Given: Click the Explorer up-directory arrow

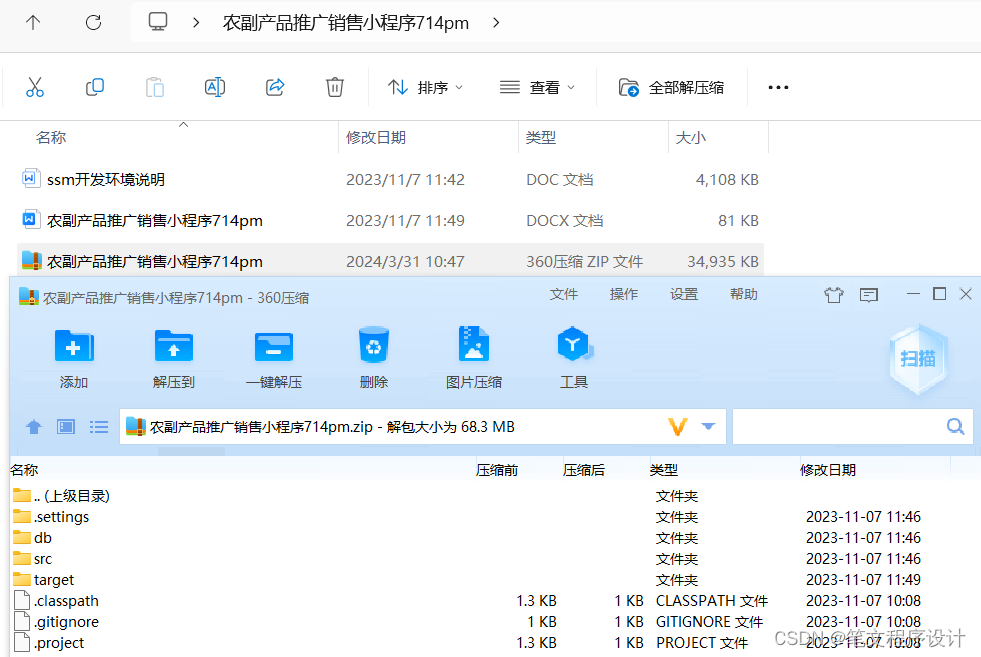Looking at the screenshot, I should pyautogui.click(x=33, y=23).
